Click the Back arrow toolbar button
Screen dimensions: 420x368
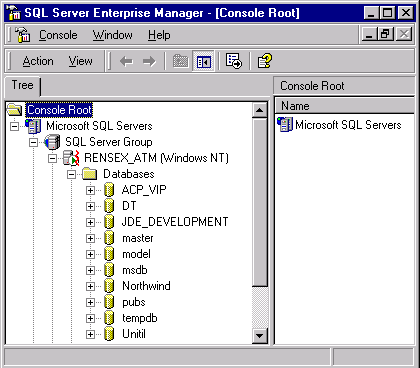click(126, 61)
